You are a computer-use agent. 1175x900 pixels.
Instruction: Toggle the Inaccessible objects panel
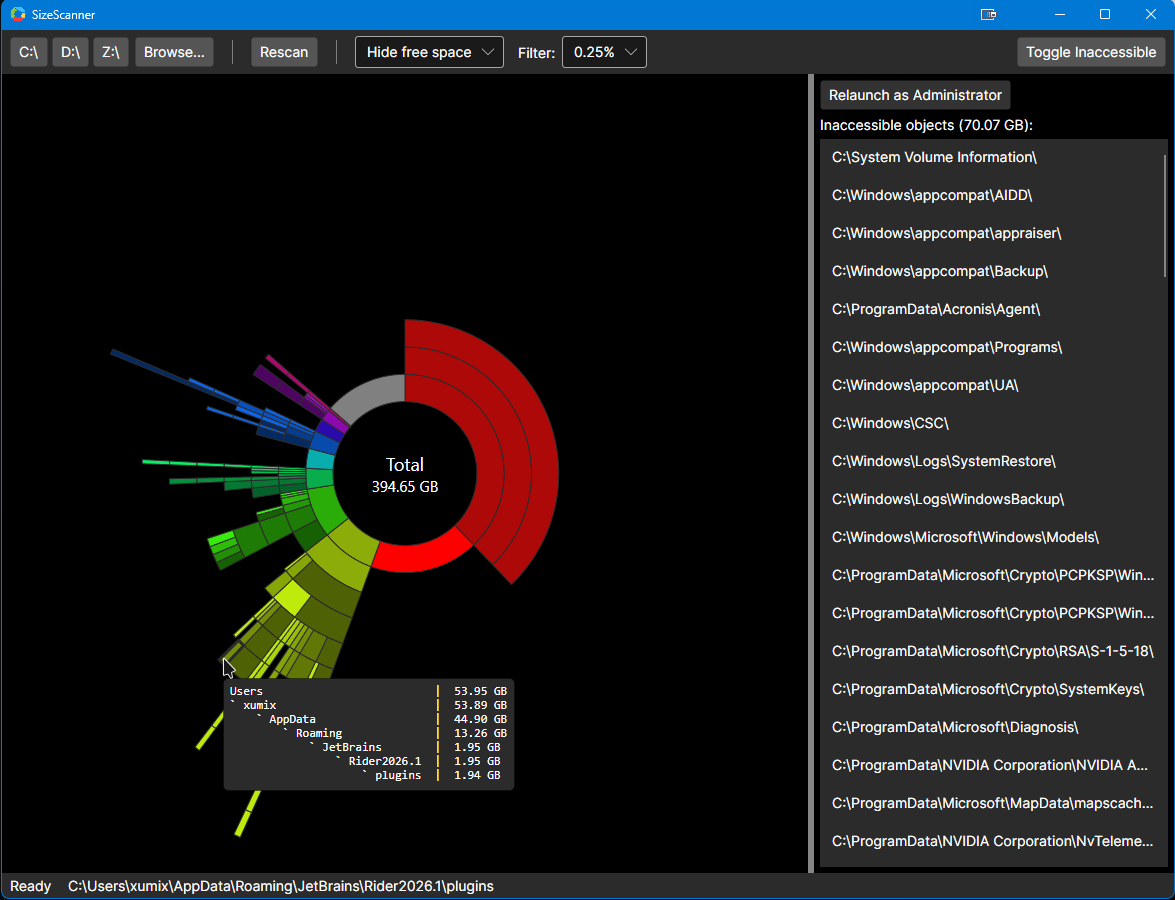point(1090,52)
